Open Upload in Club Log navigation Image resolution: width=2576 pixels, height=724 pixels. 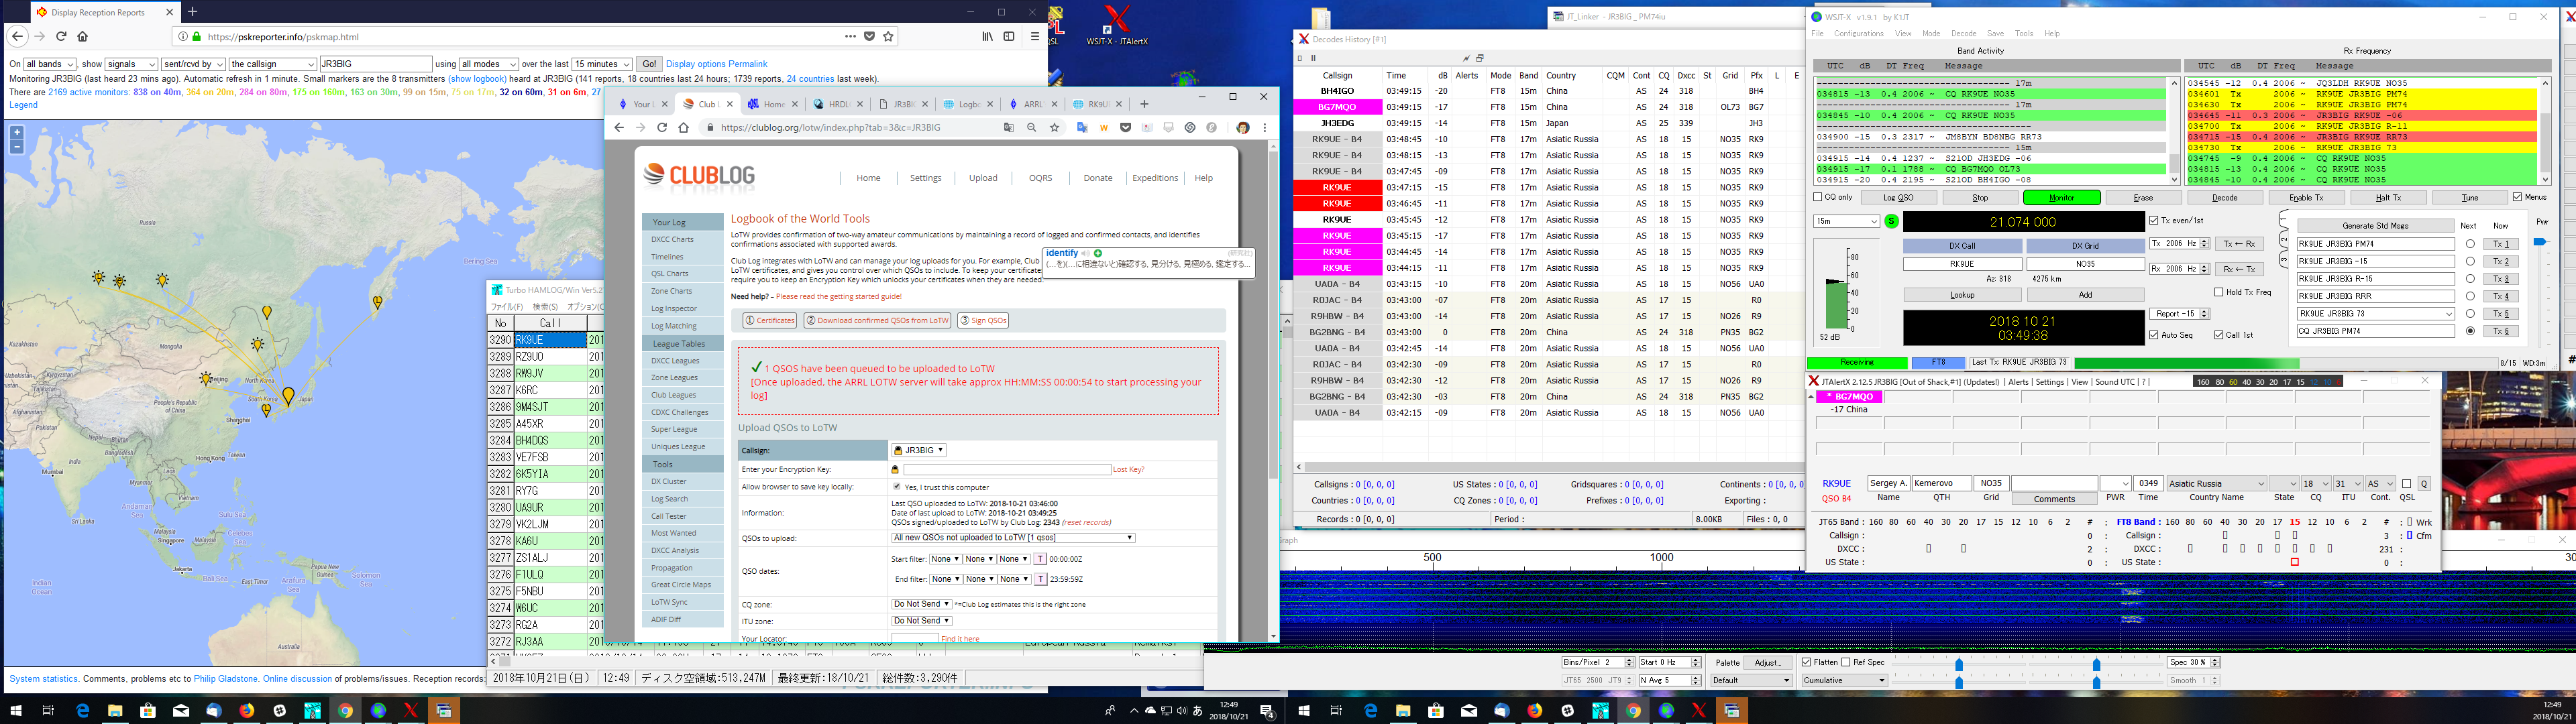(x=983, y=178)
